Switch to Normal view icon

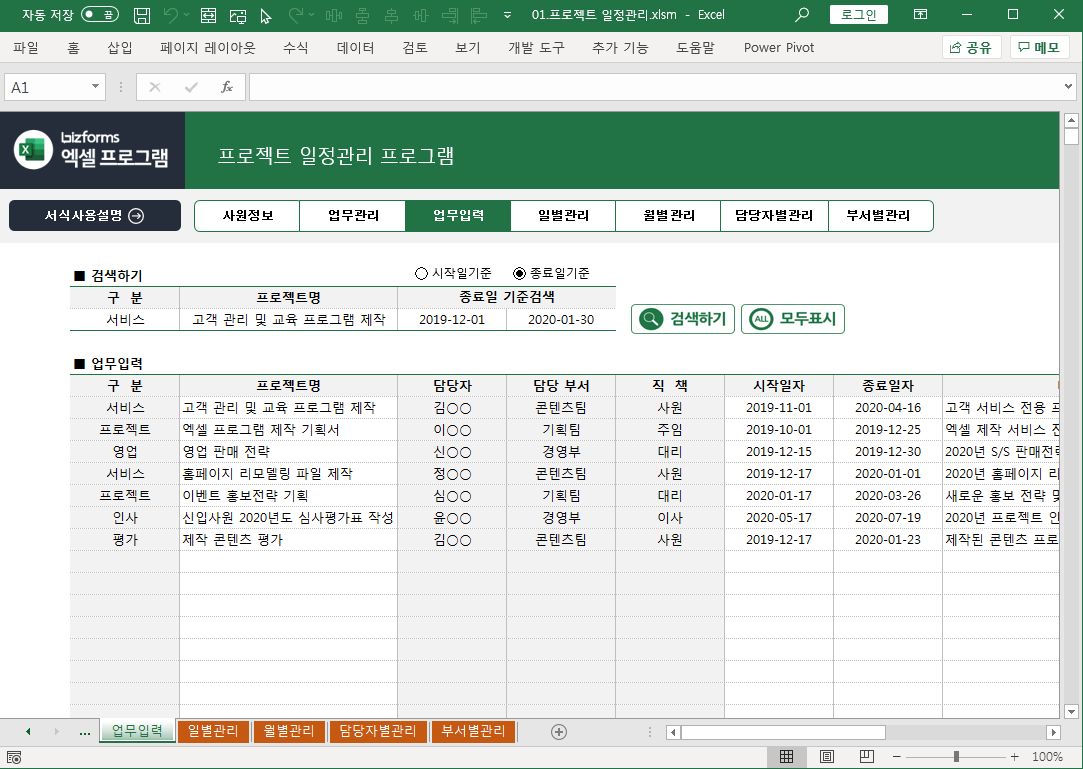pos(786,757)
